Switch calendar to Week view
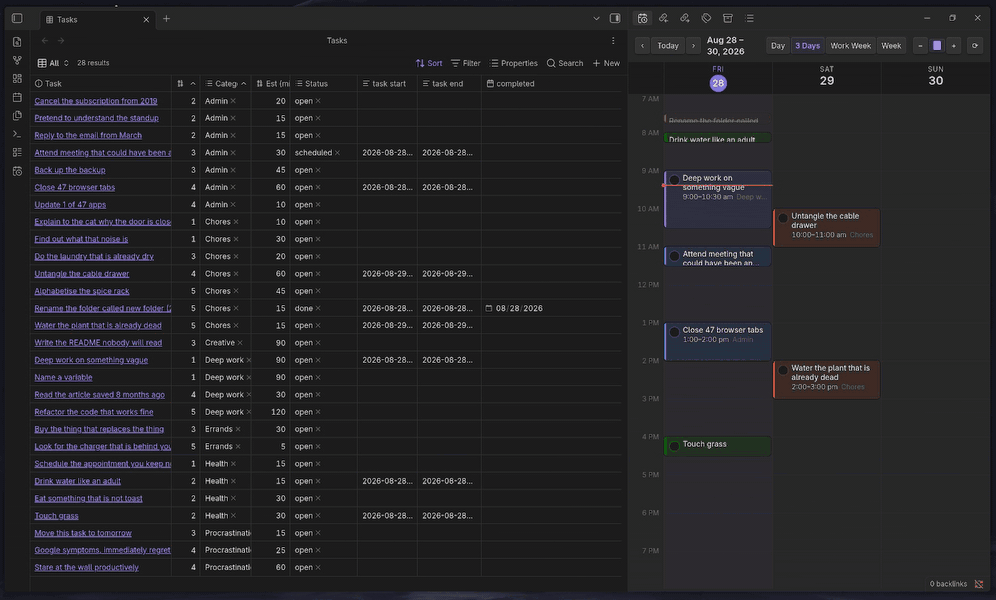The image size is (996, 600). tap(891, 46)
